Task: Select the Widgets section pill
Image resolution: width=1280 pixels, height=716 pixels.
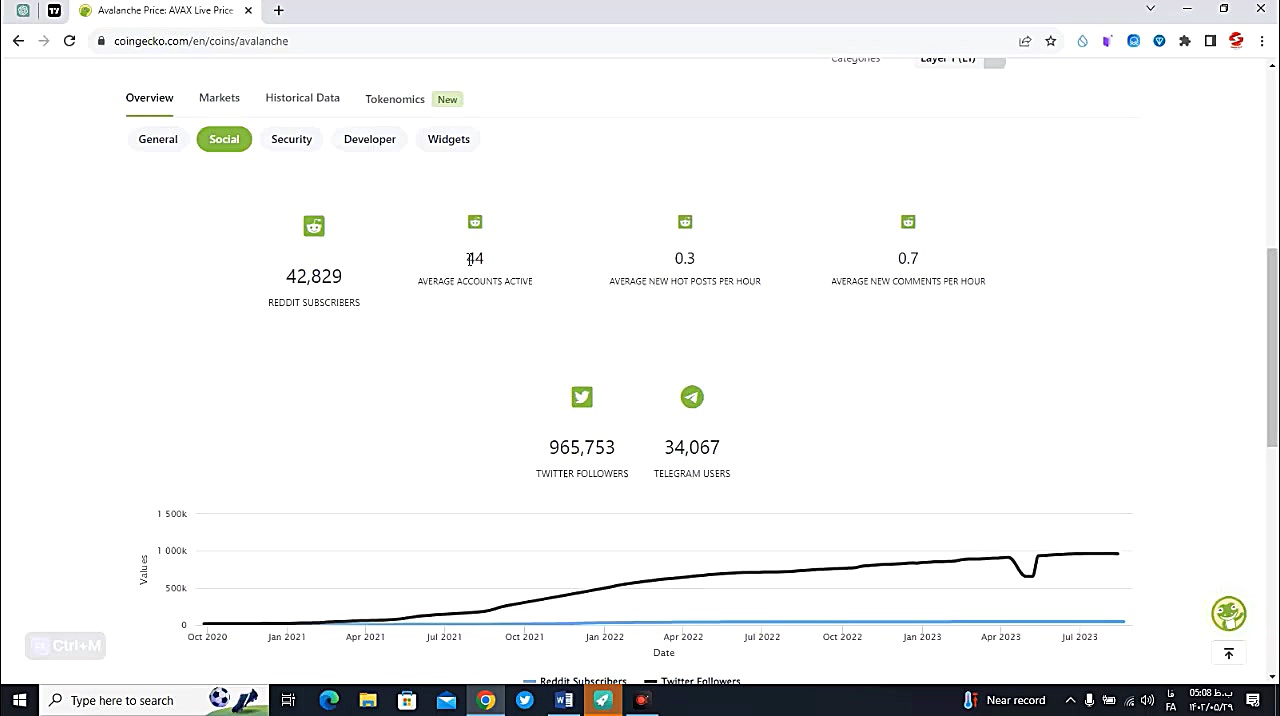Action: tap(449, 139)
